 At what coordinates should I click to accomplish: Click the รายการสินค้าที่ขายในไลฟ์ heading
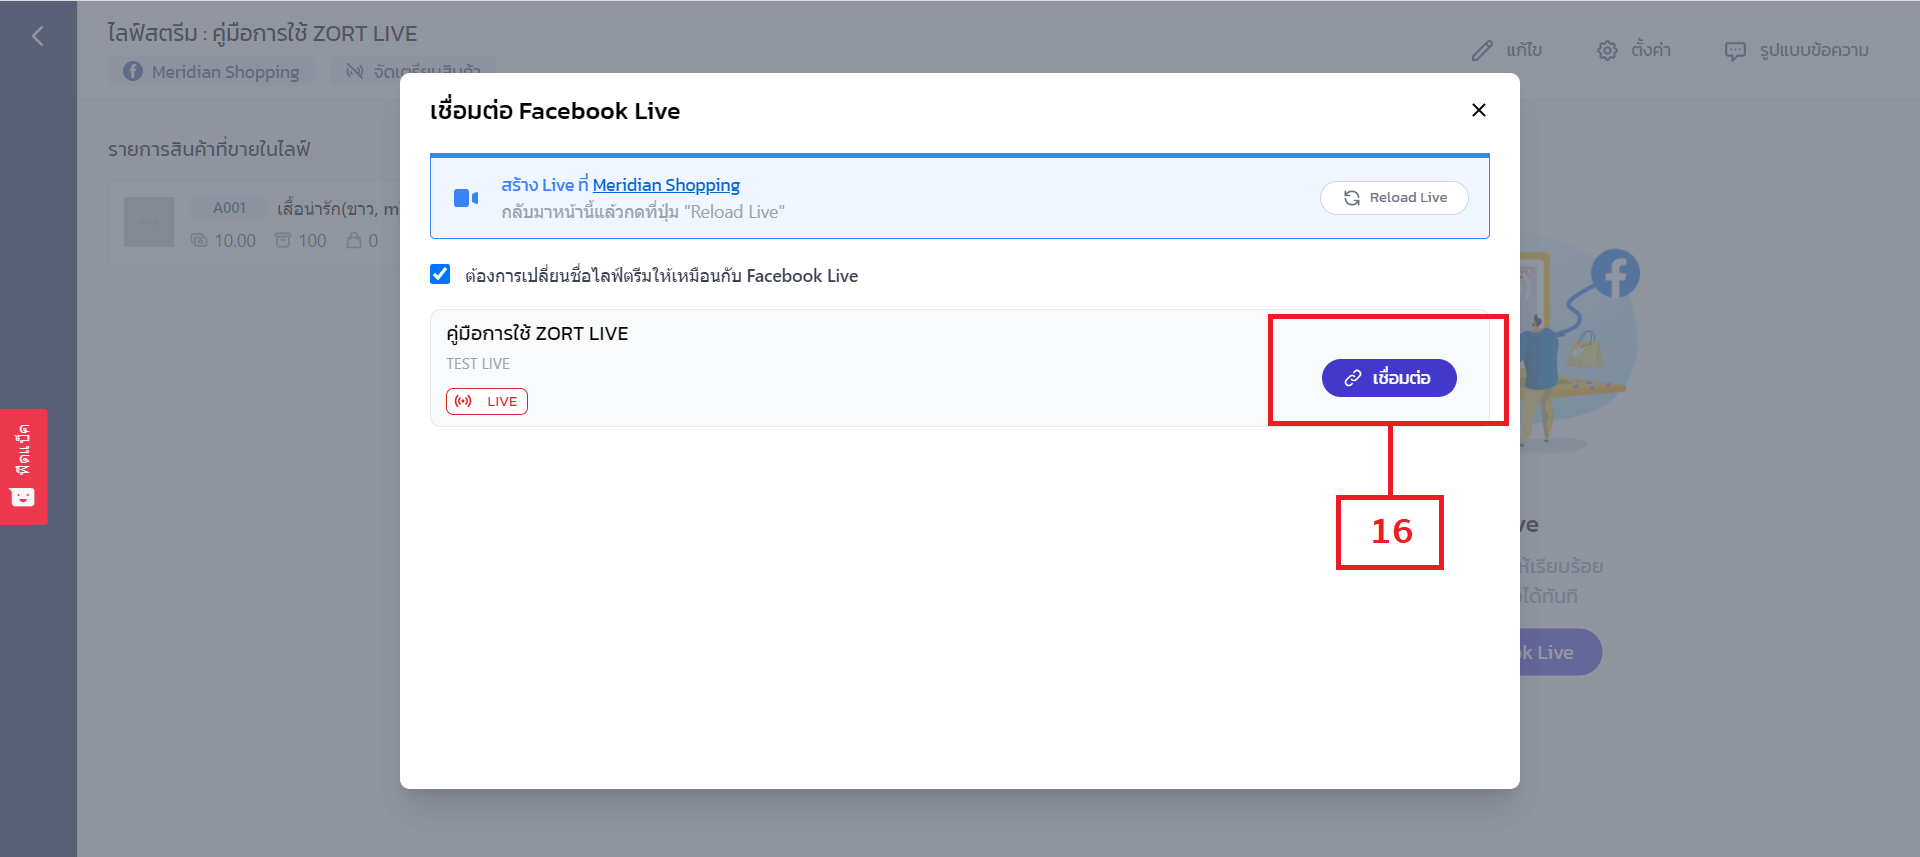(x=209, y=149)
